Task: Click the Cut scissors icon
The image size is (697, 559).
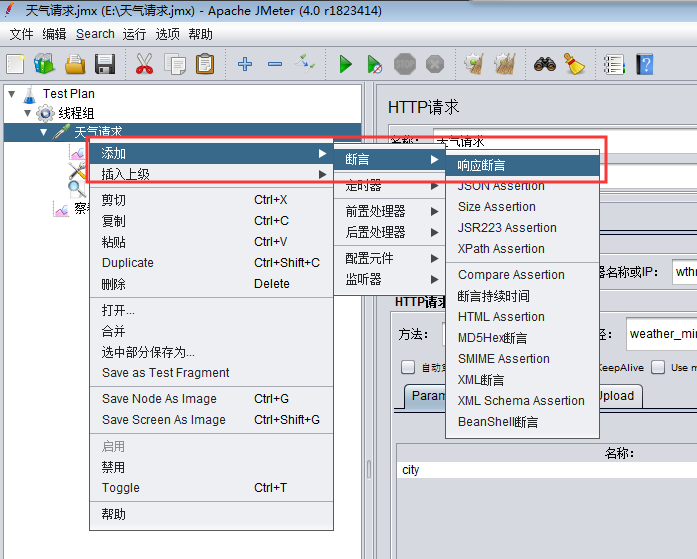Action: click(144, 64)
